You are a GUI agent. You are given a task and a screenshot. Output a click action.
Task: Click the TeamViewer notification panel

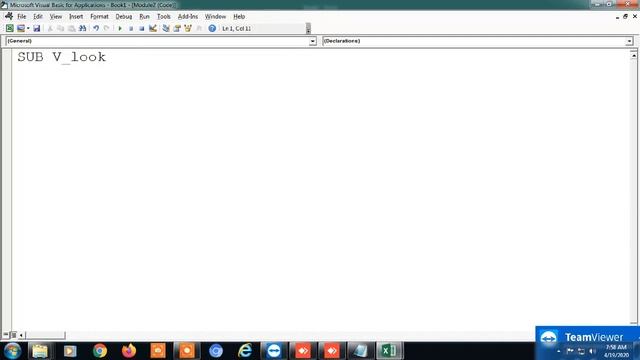[587, 337]
